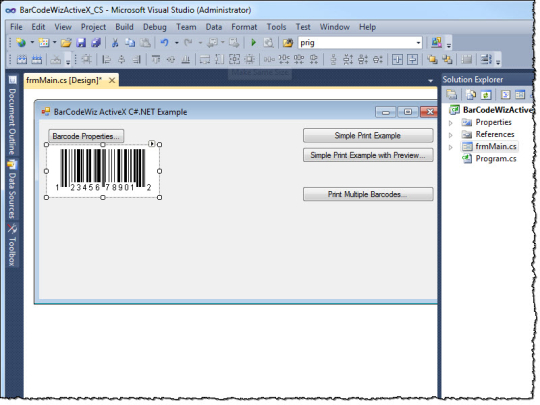This screenshot has width=540, height=405.
Task: Click the Align Centers layout icon
Action: point(122,60)
